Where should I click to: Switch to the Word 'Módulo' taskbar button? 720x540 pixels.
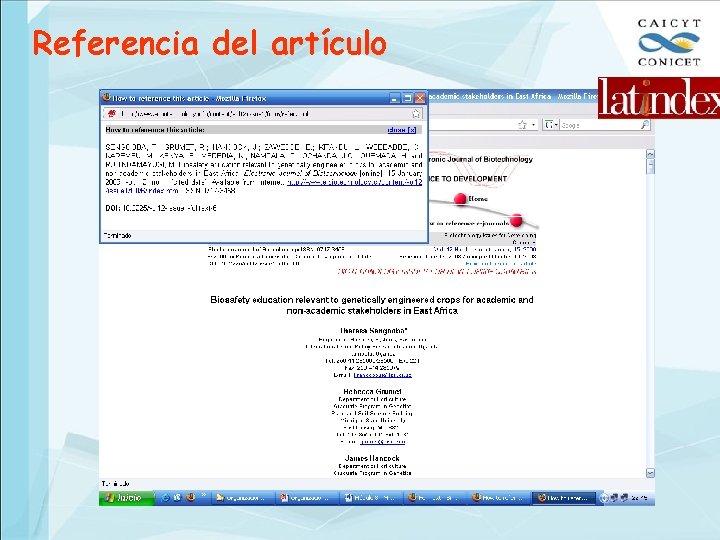click(x=371, y=498)
